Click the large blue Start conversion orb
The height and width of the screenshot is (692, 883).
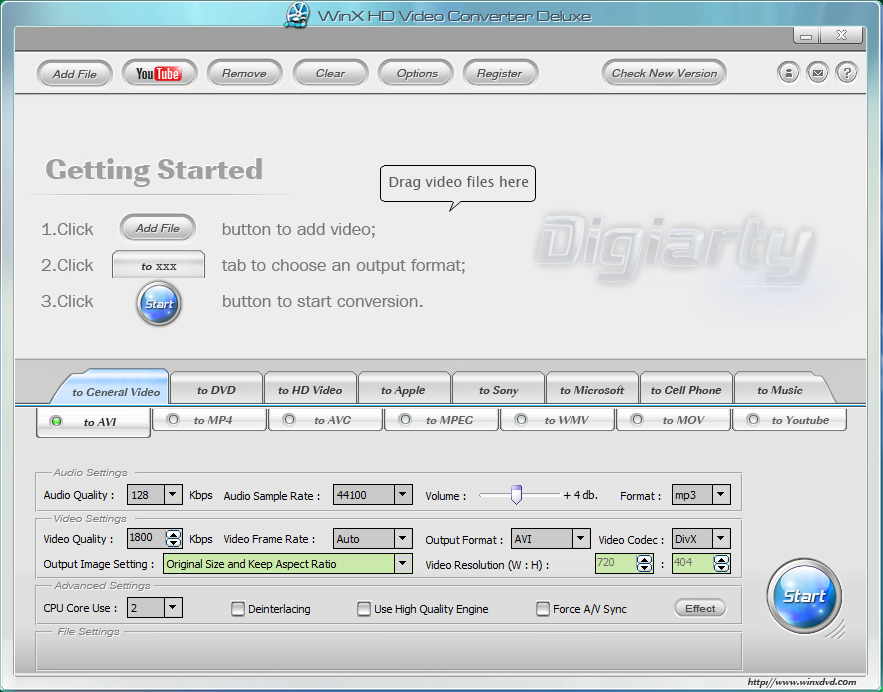pos(804,596)
